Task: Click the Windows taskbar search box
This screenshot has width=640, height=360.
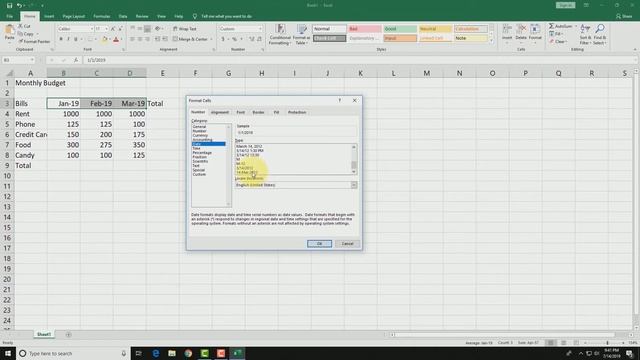Action: pos(73,353)
